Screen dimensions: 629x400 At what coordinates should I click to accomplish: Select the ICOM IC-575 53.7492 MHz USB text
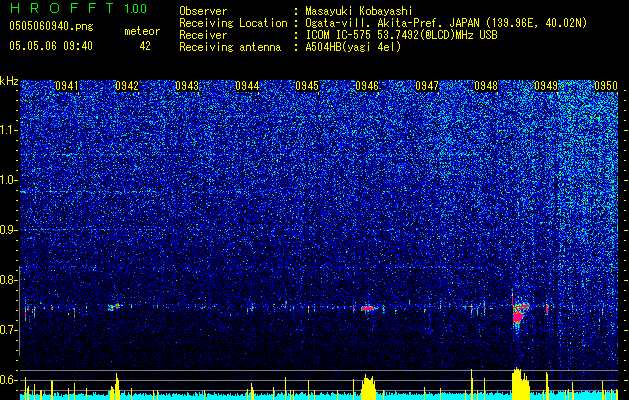pyautogui.click(x=401, y=35)
